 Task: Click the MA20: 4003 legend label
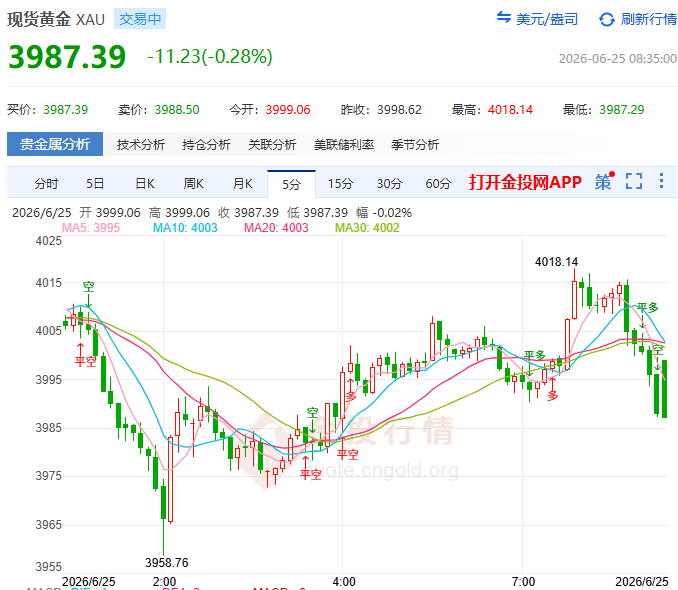click(x=276, y=228)
